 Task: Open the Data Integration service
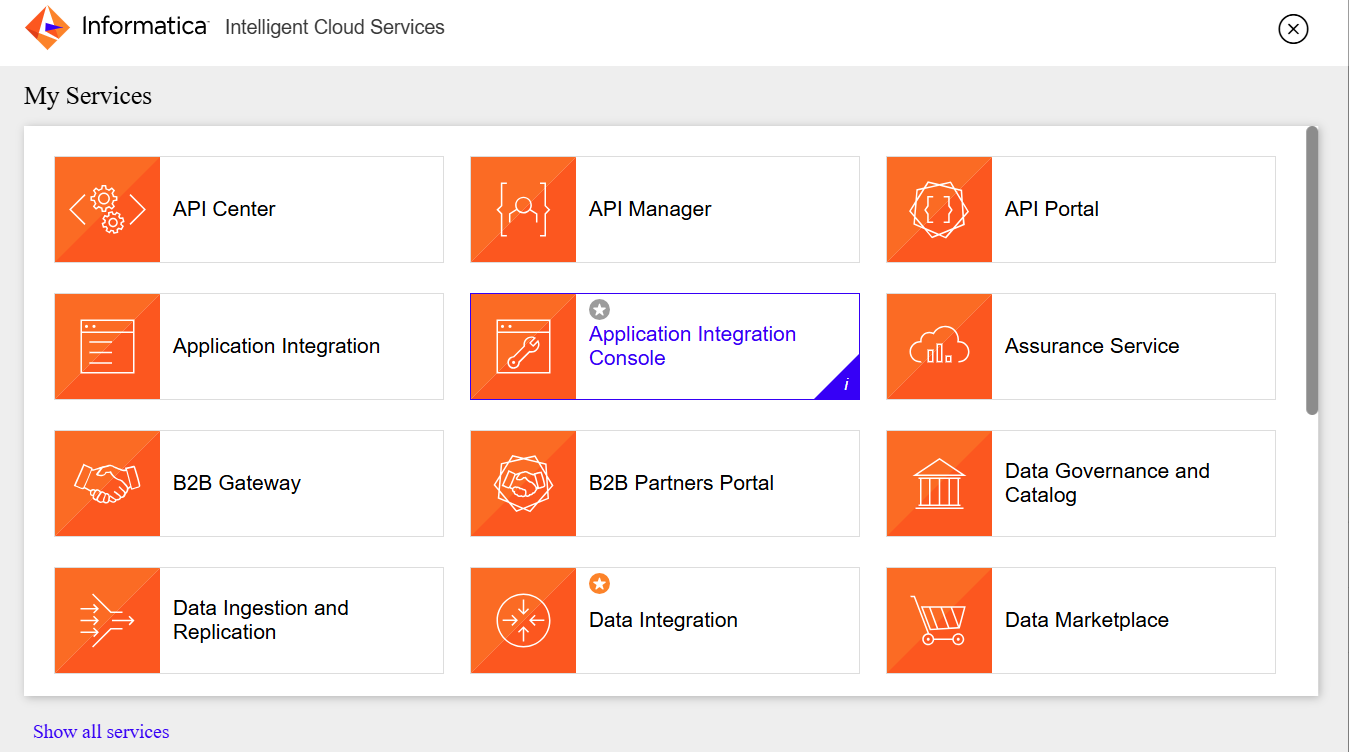[x=663, y=620]
